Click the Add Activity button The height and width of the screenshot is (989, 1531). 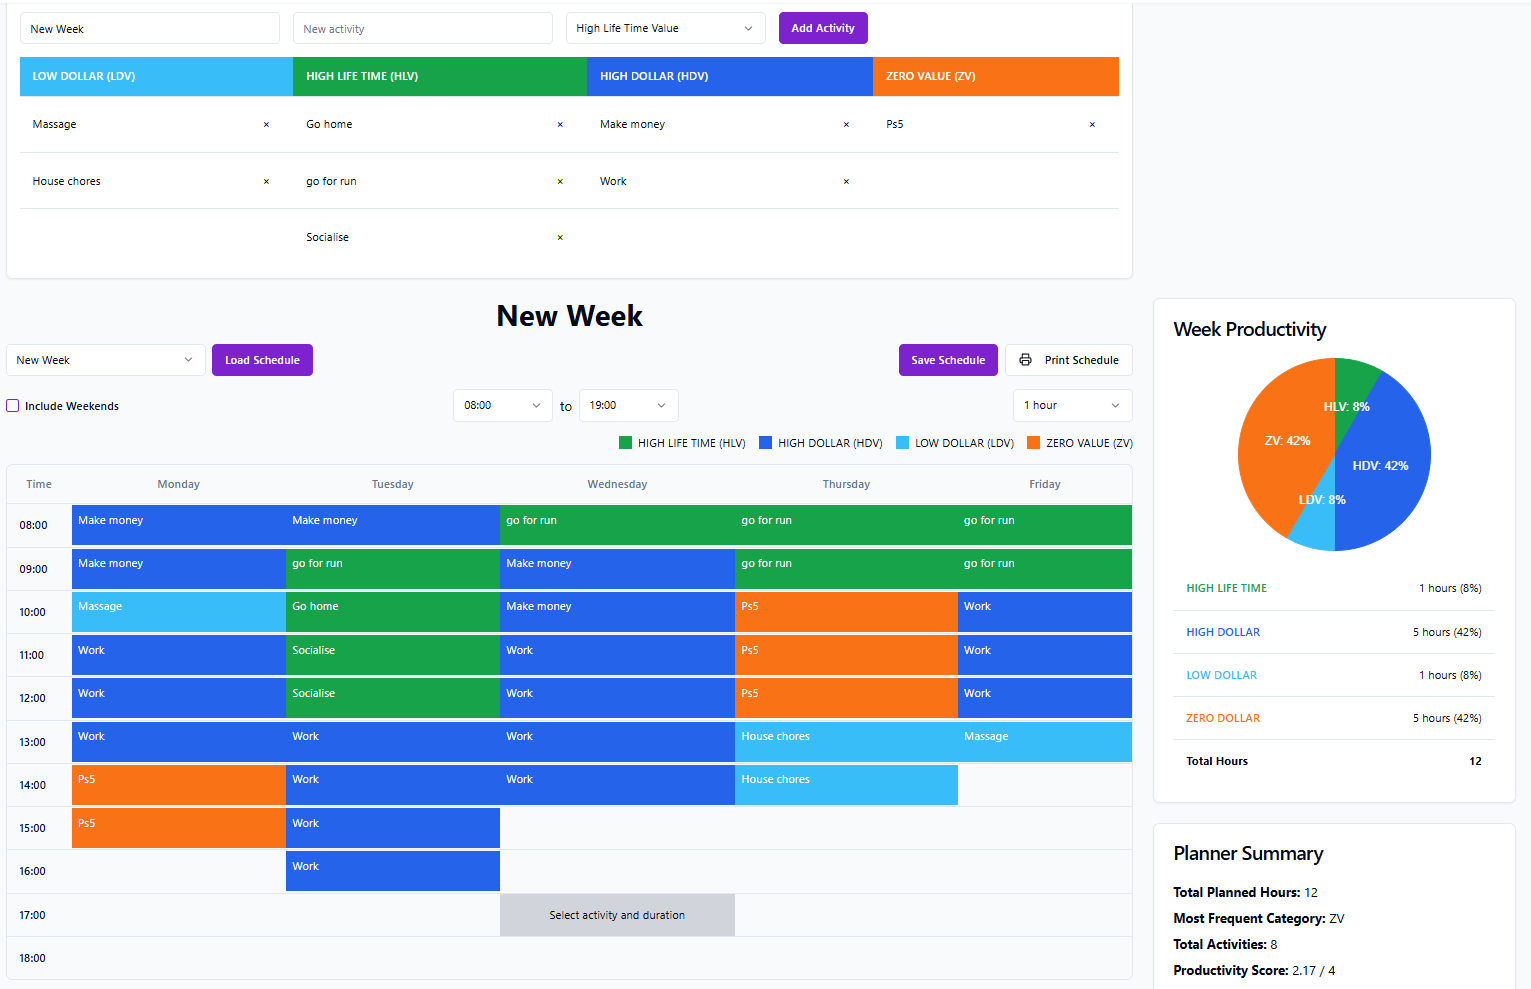click(x=822, y=28)
